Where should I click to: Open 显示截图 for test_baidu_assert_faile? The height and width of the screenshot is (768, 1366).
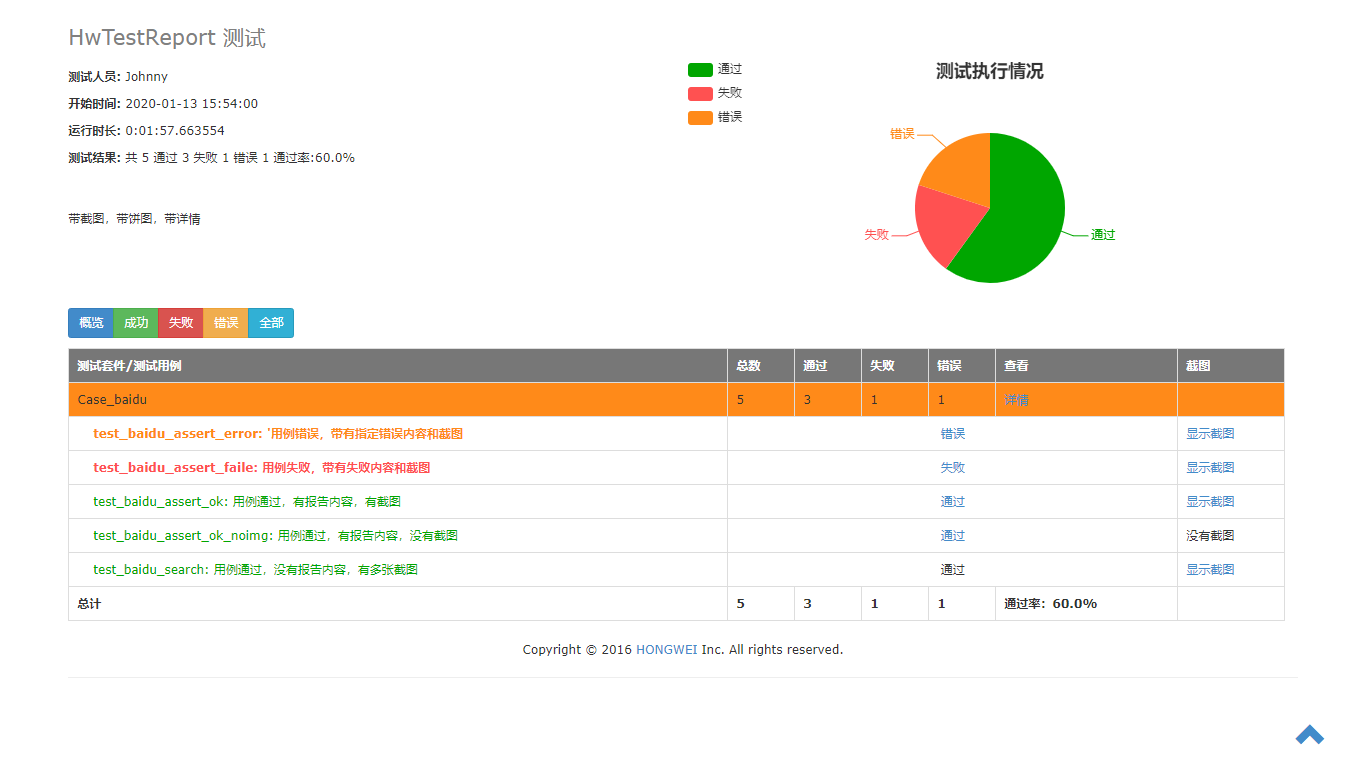[1210, 468]
